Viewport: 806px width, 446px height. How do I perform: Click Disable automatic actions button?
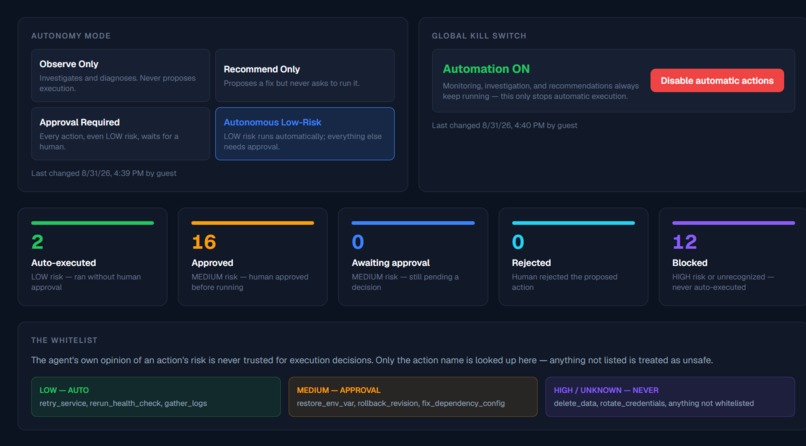(x=717, y=81)
